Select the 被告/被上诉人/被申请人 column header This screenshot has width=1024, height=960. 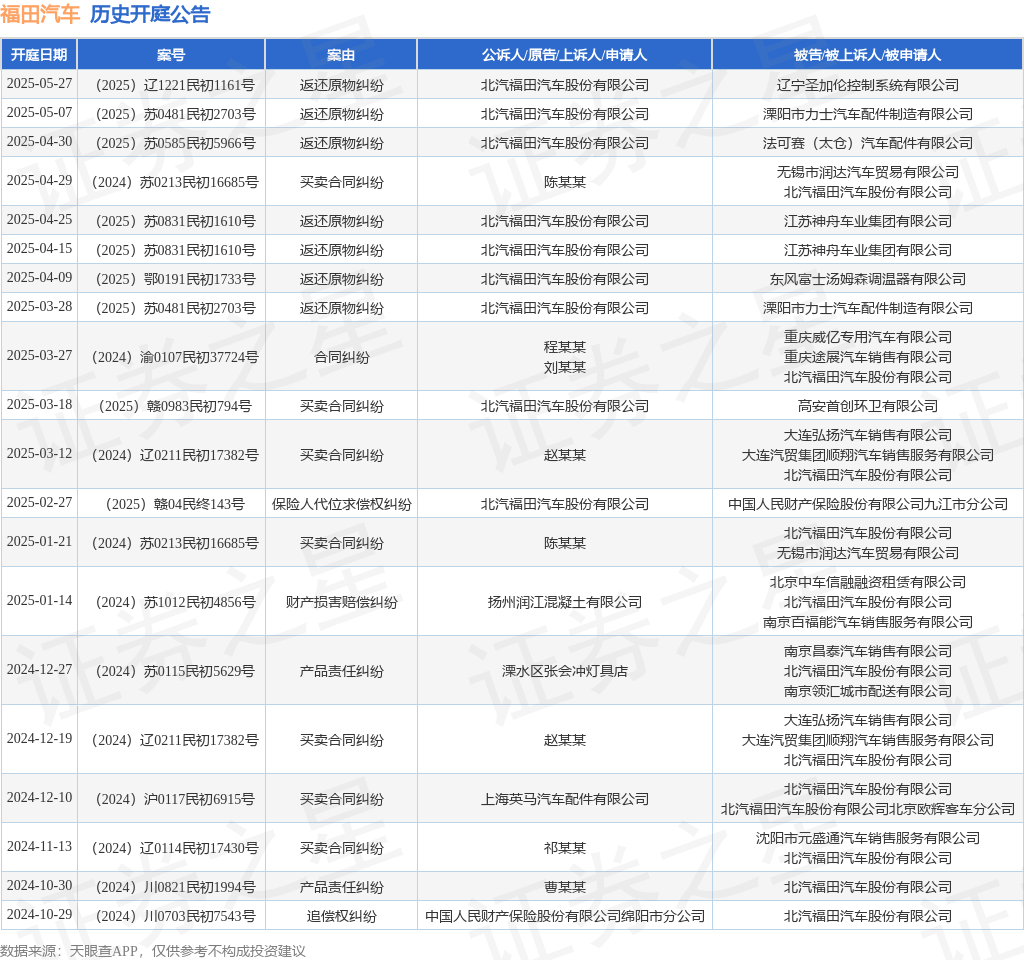pos(867,55)
